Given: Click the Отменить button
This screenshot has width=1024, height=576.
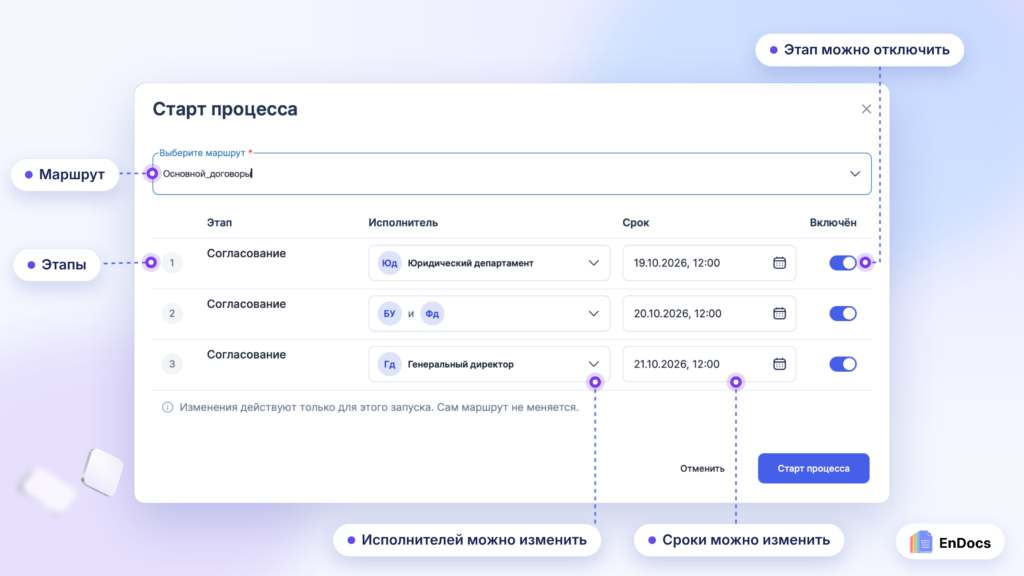Looking at the screenshot, I should tap(702, 468).
